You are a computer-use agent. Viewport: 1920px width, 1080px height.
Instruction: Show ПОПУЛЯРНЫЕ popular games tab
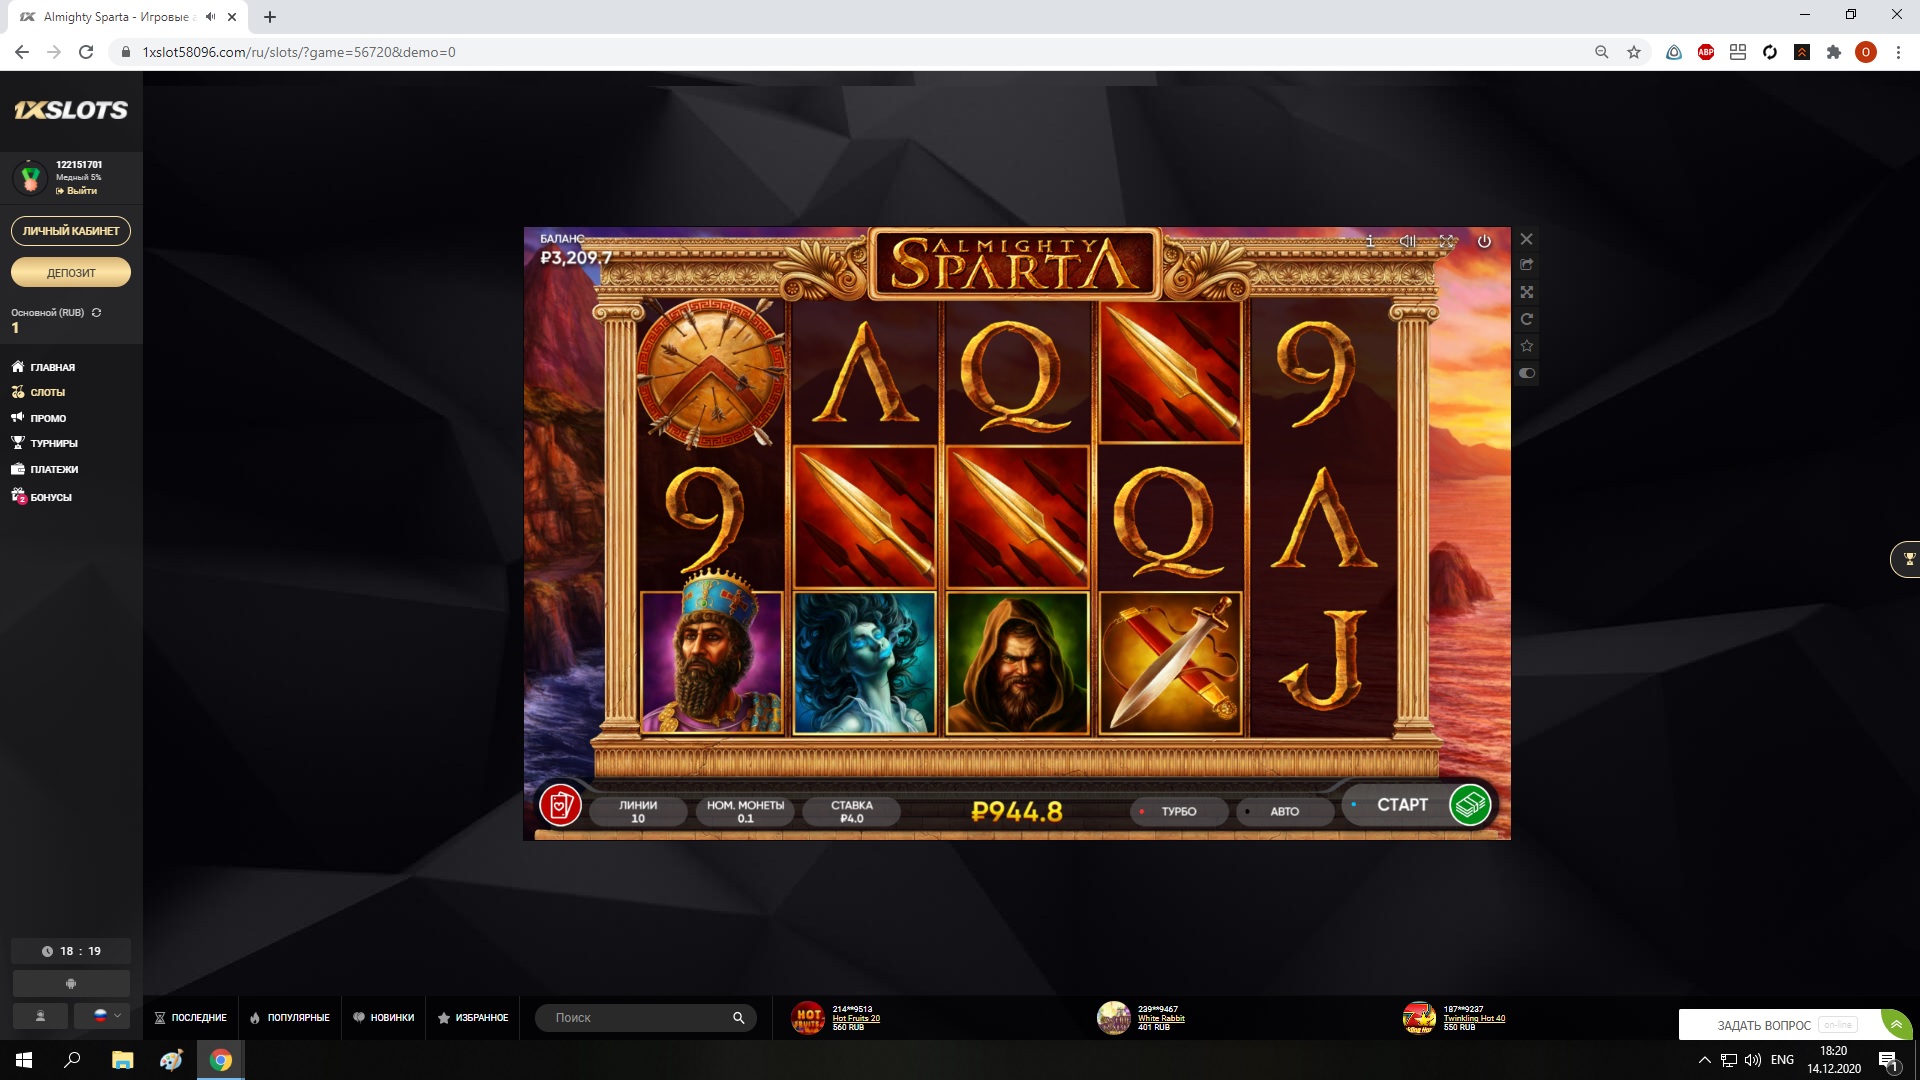[x=290, y=1017]
